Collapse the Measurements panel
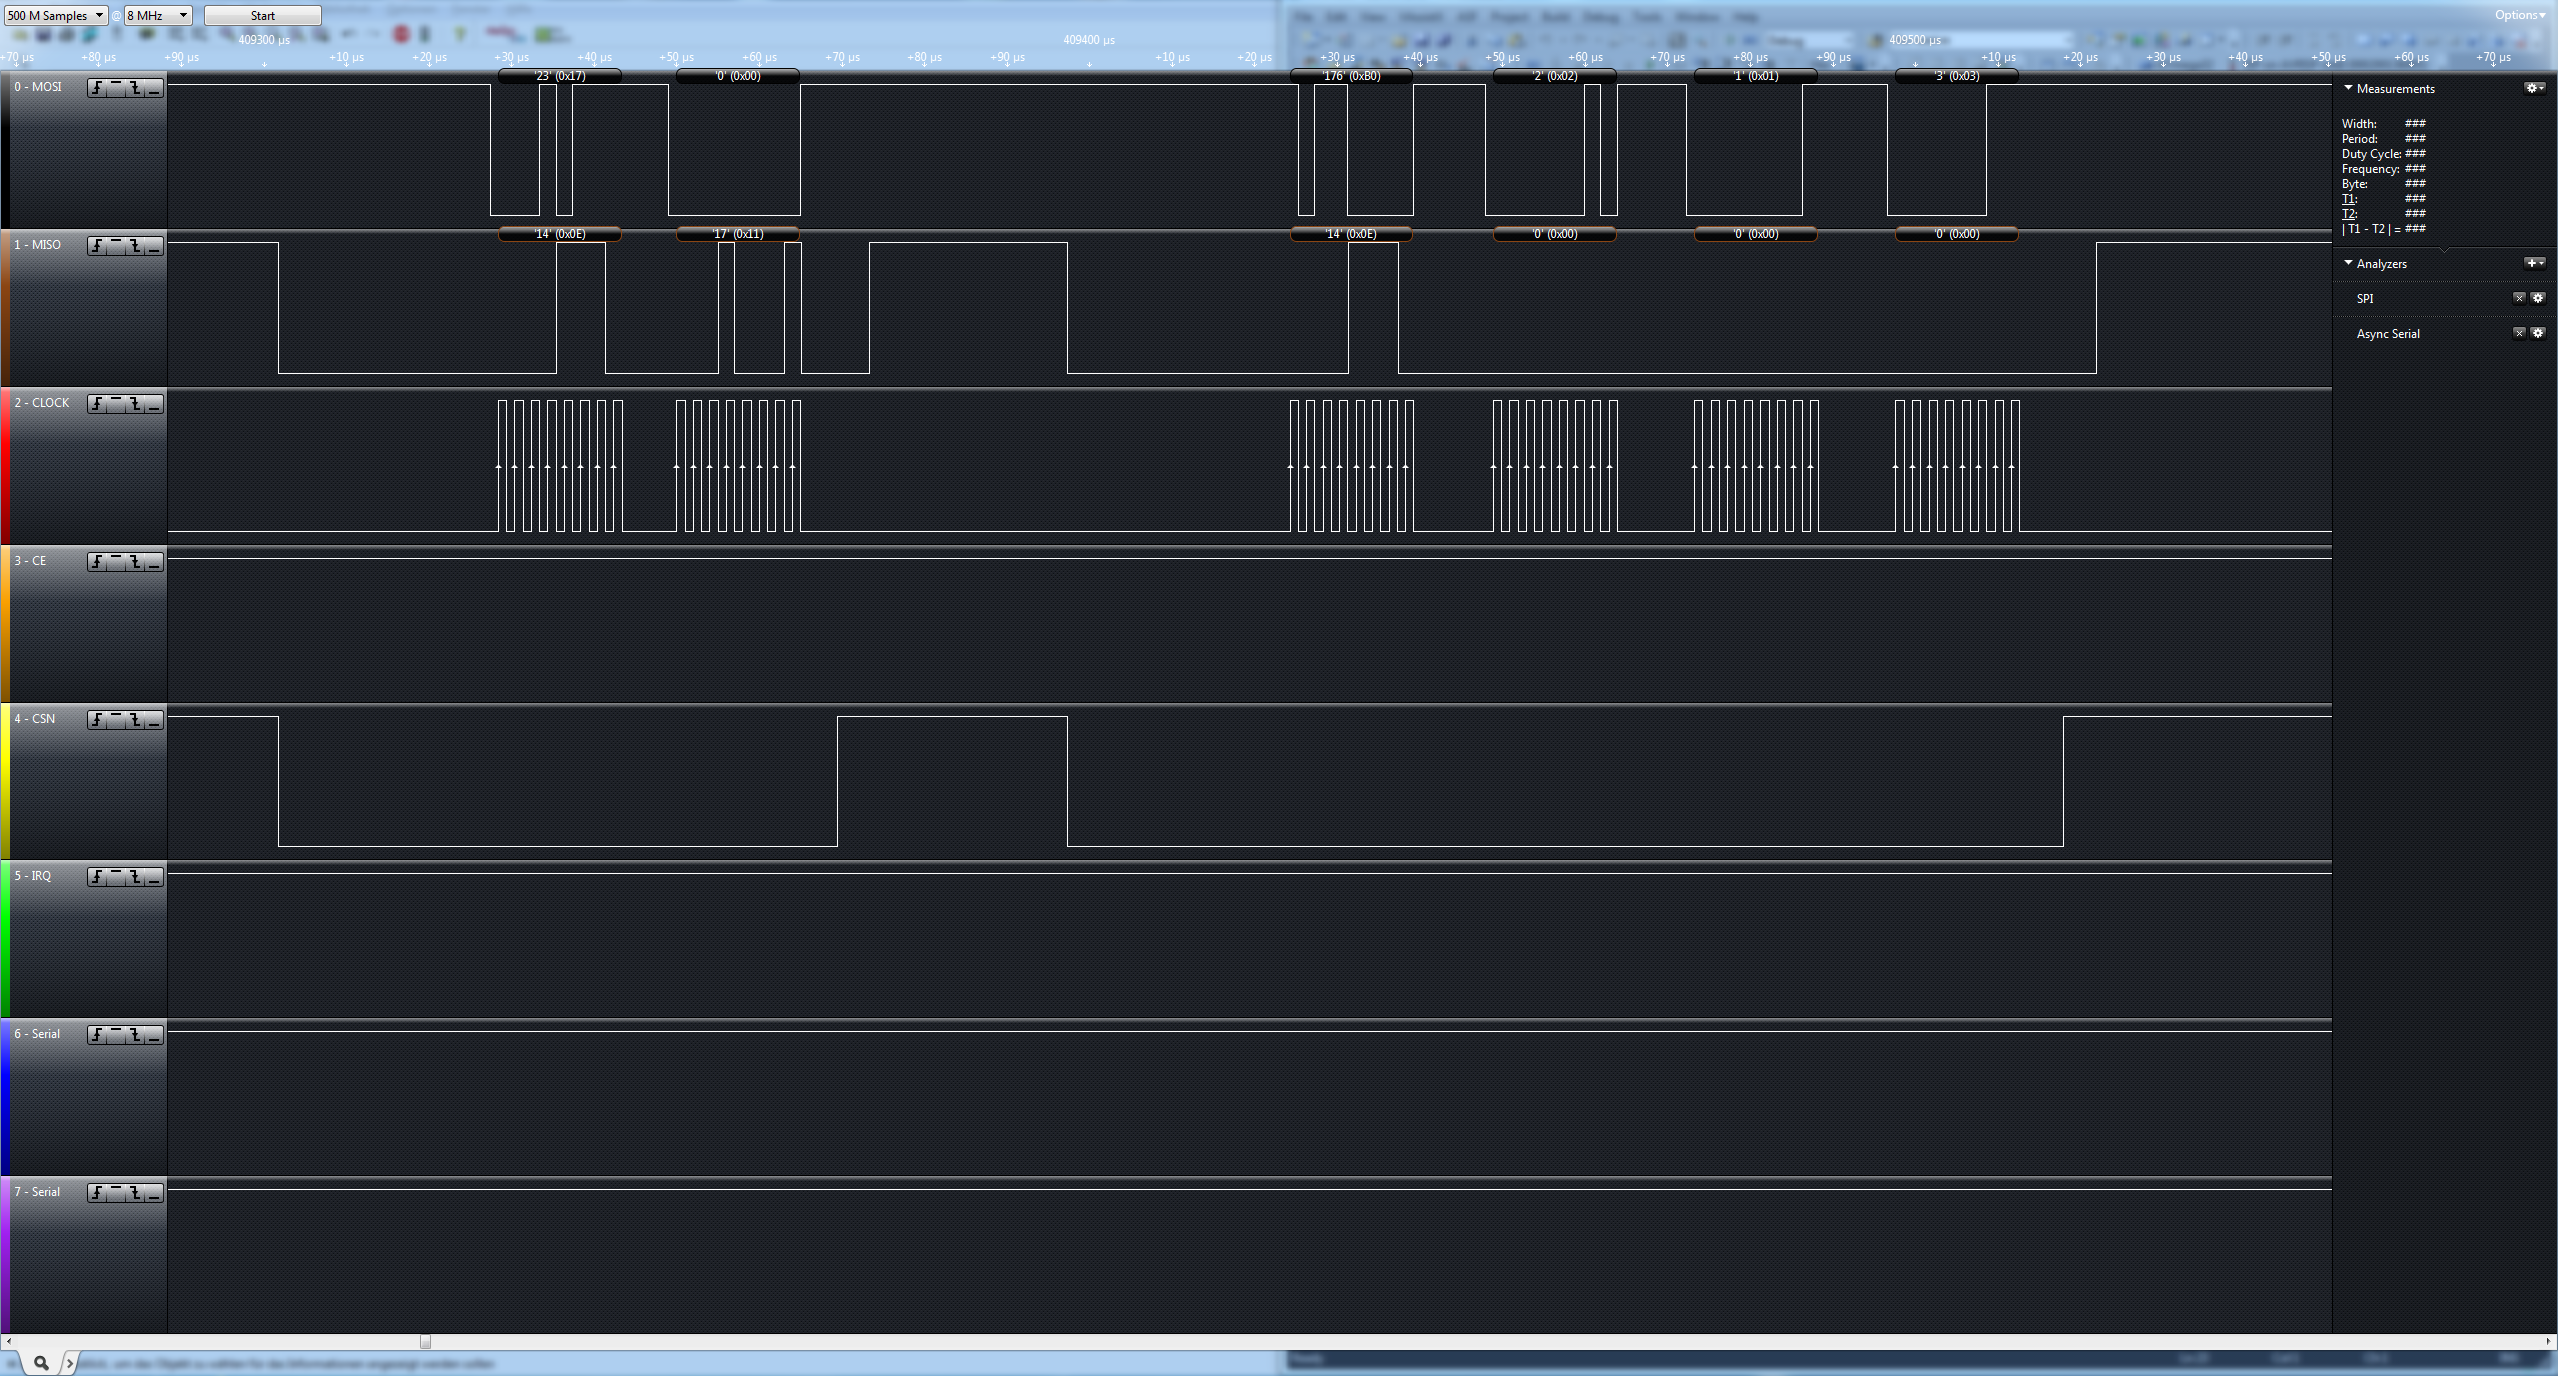 click(x=2348, y=88)
